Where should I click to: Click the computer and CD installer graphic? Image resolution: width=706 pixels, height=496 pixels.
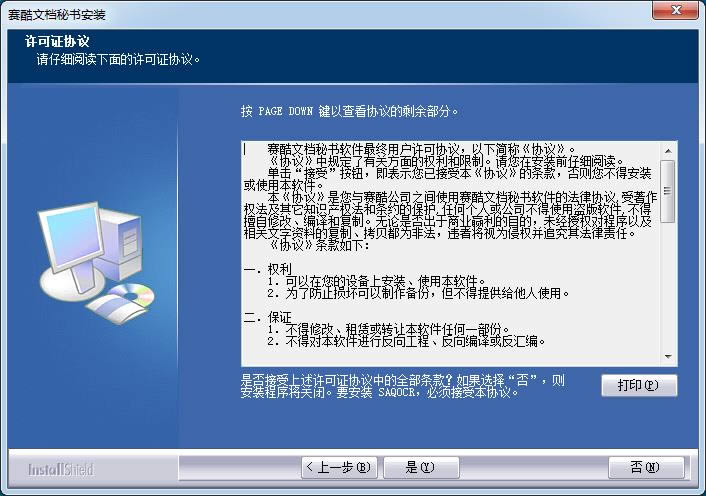pos(95,262)
